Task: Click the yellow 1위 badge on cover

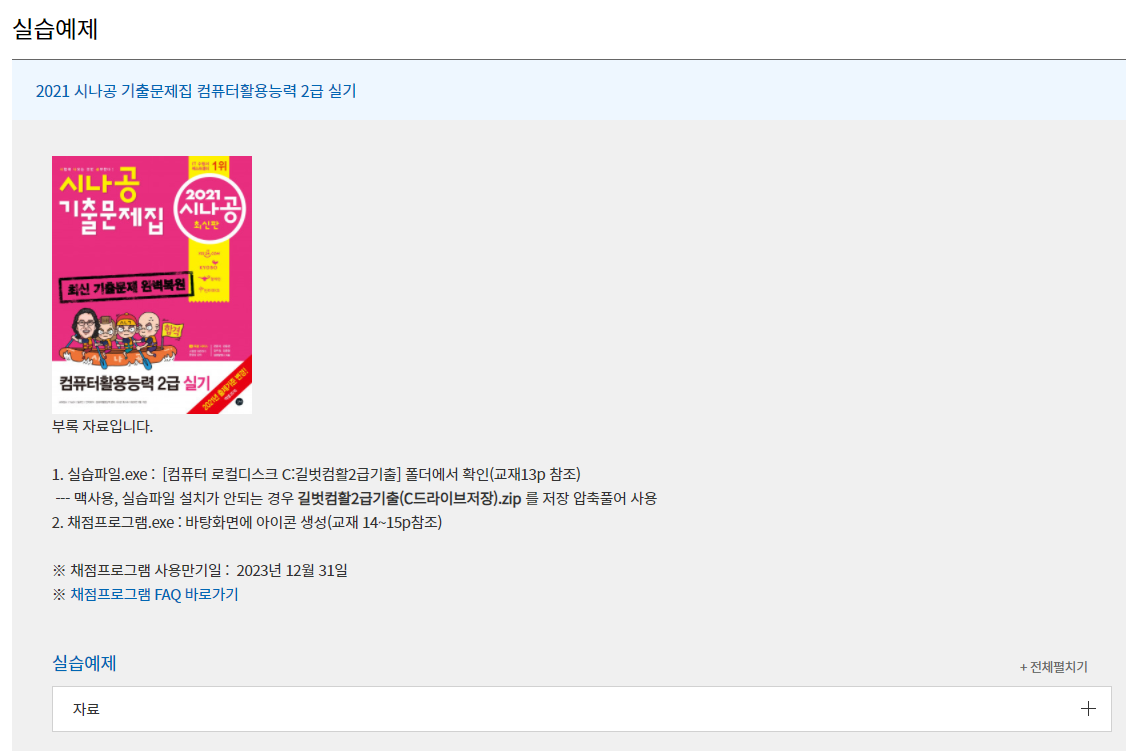Action: coord(210,165)
